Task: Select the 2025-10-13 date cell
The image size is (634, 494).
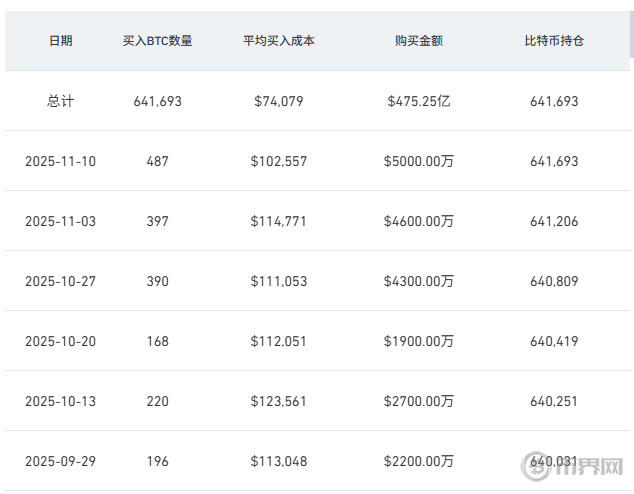Action: [x=61, y=401]
